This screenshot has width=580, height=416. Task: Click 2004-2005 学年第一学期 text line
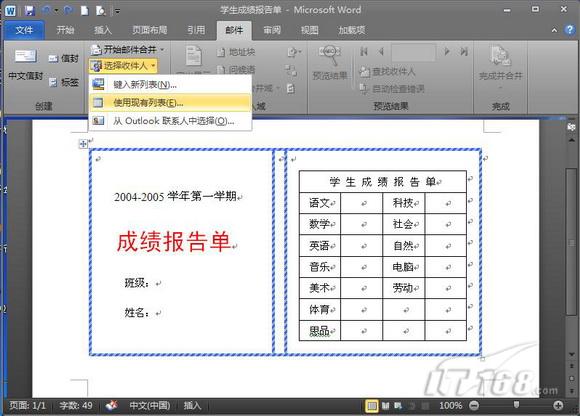tap(175, 196)
